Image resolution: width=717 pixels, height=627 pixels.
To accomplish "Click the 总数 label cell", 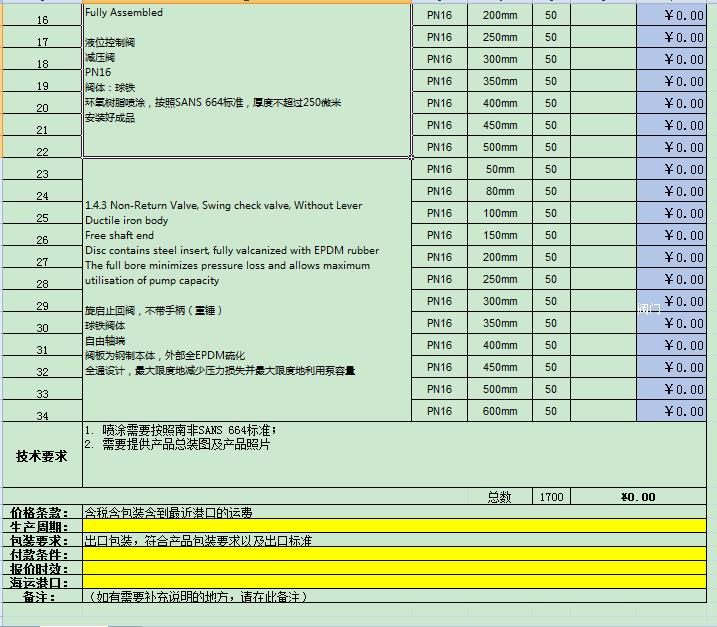I will 499,496.
